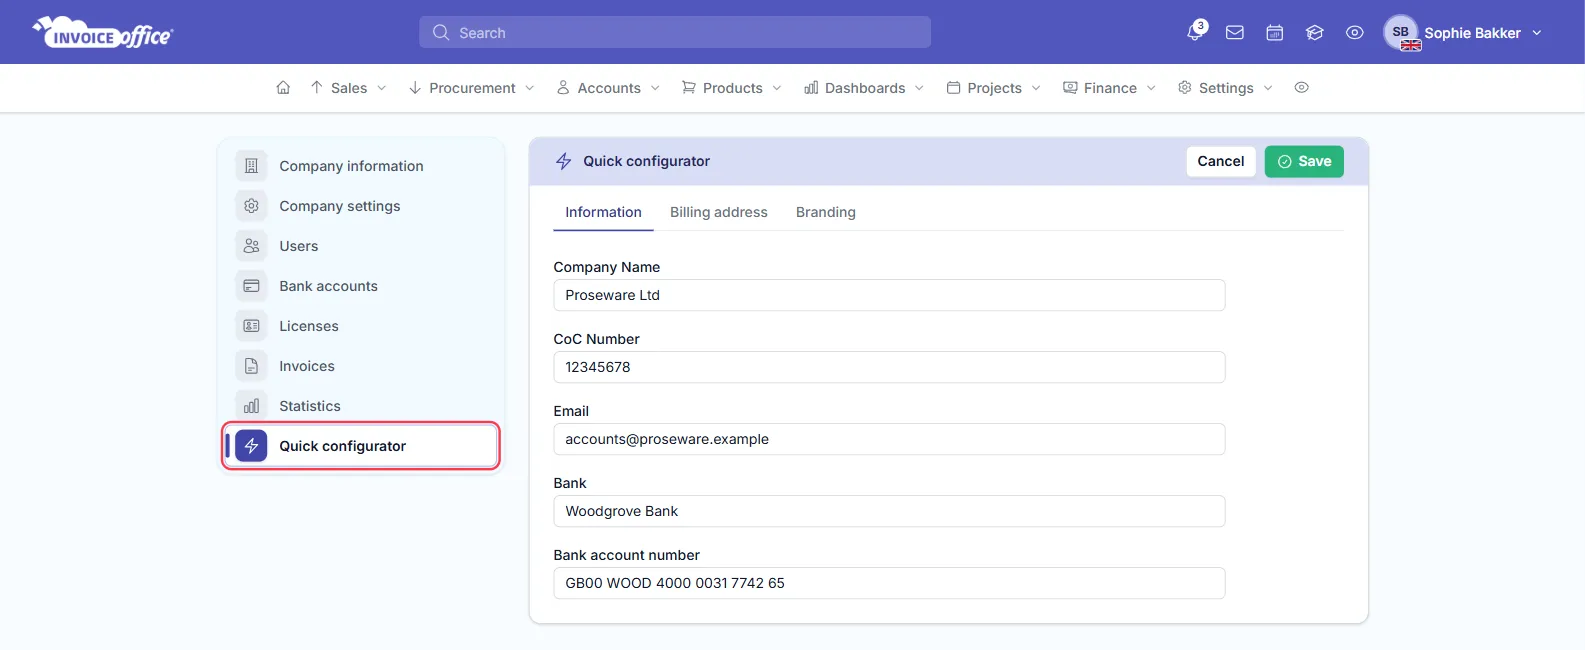1585x650 pixels.
Task: Click the Cancel button
Action: [1221, 161]
